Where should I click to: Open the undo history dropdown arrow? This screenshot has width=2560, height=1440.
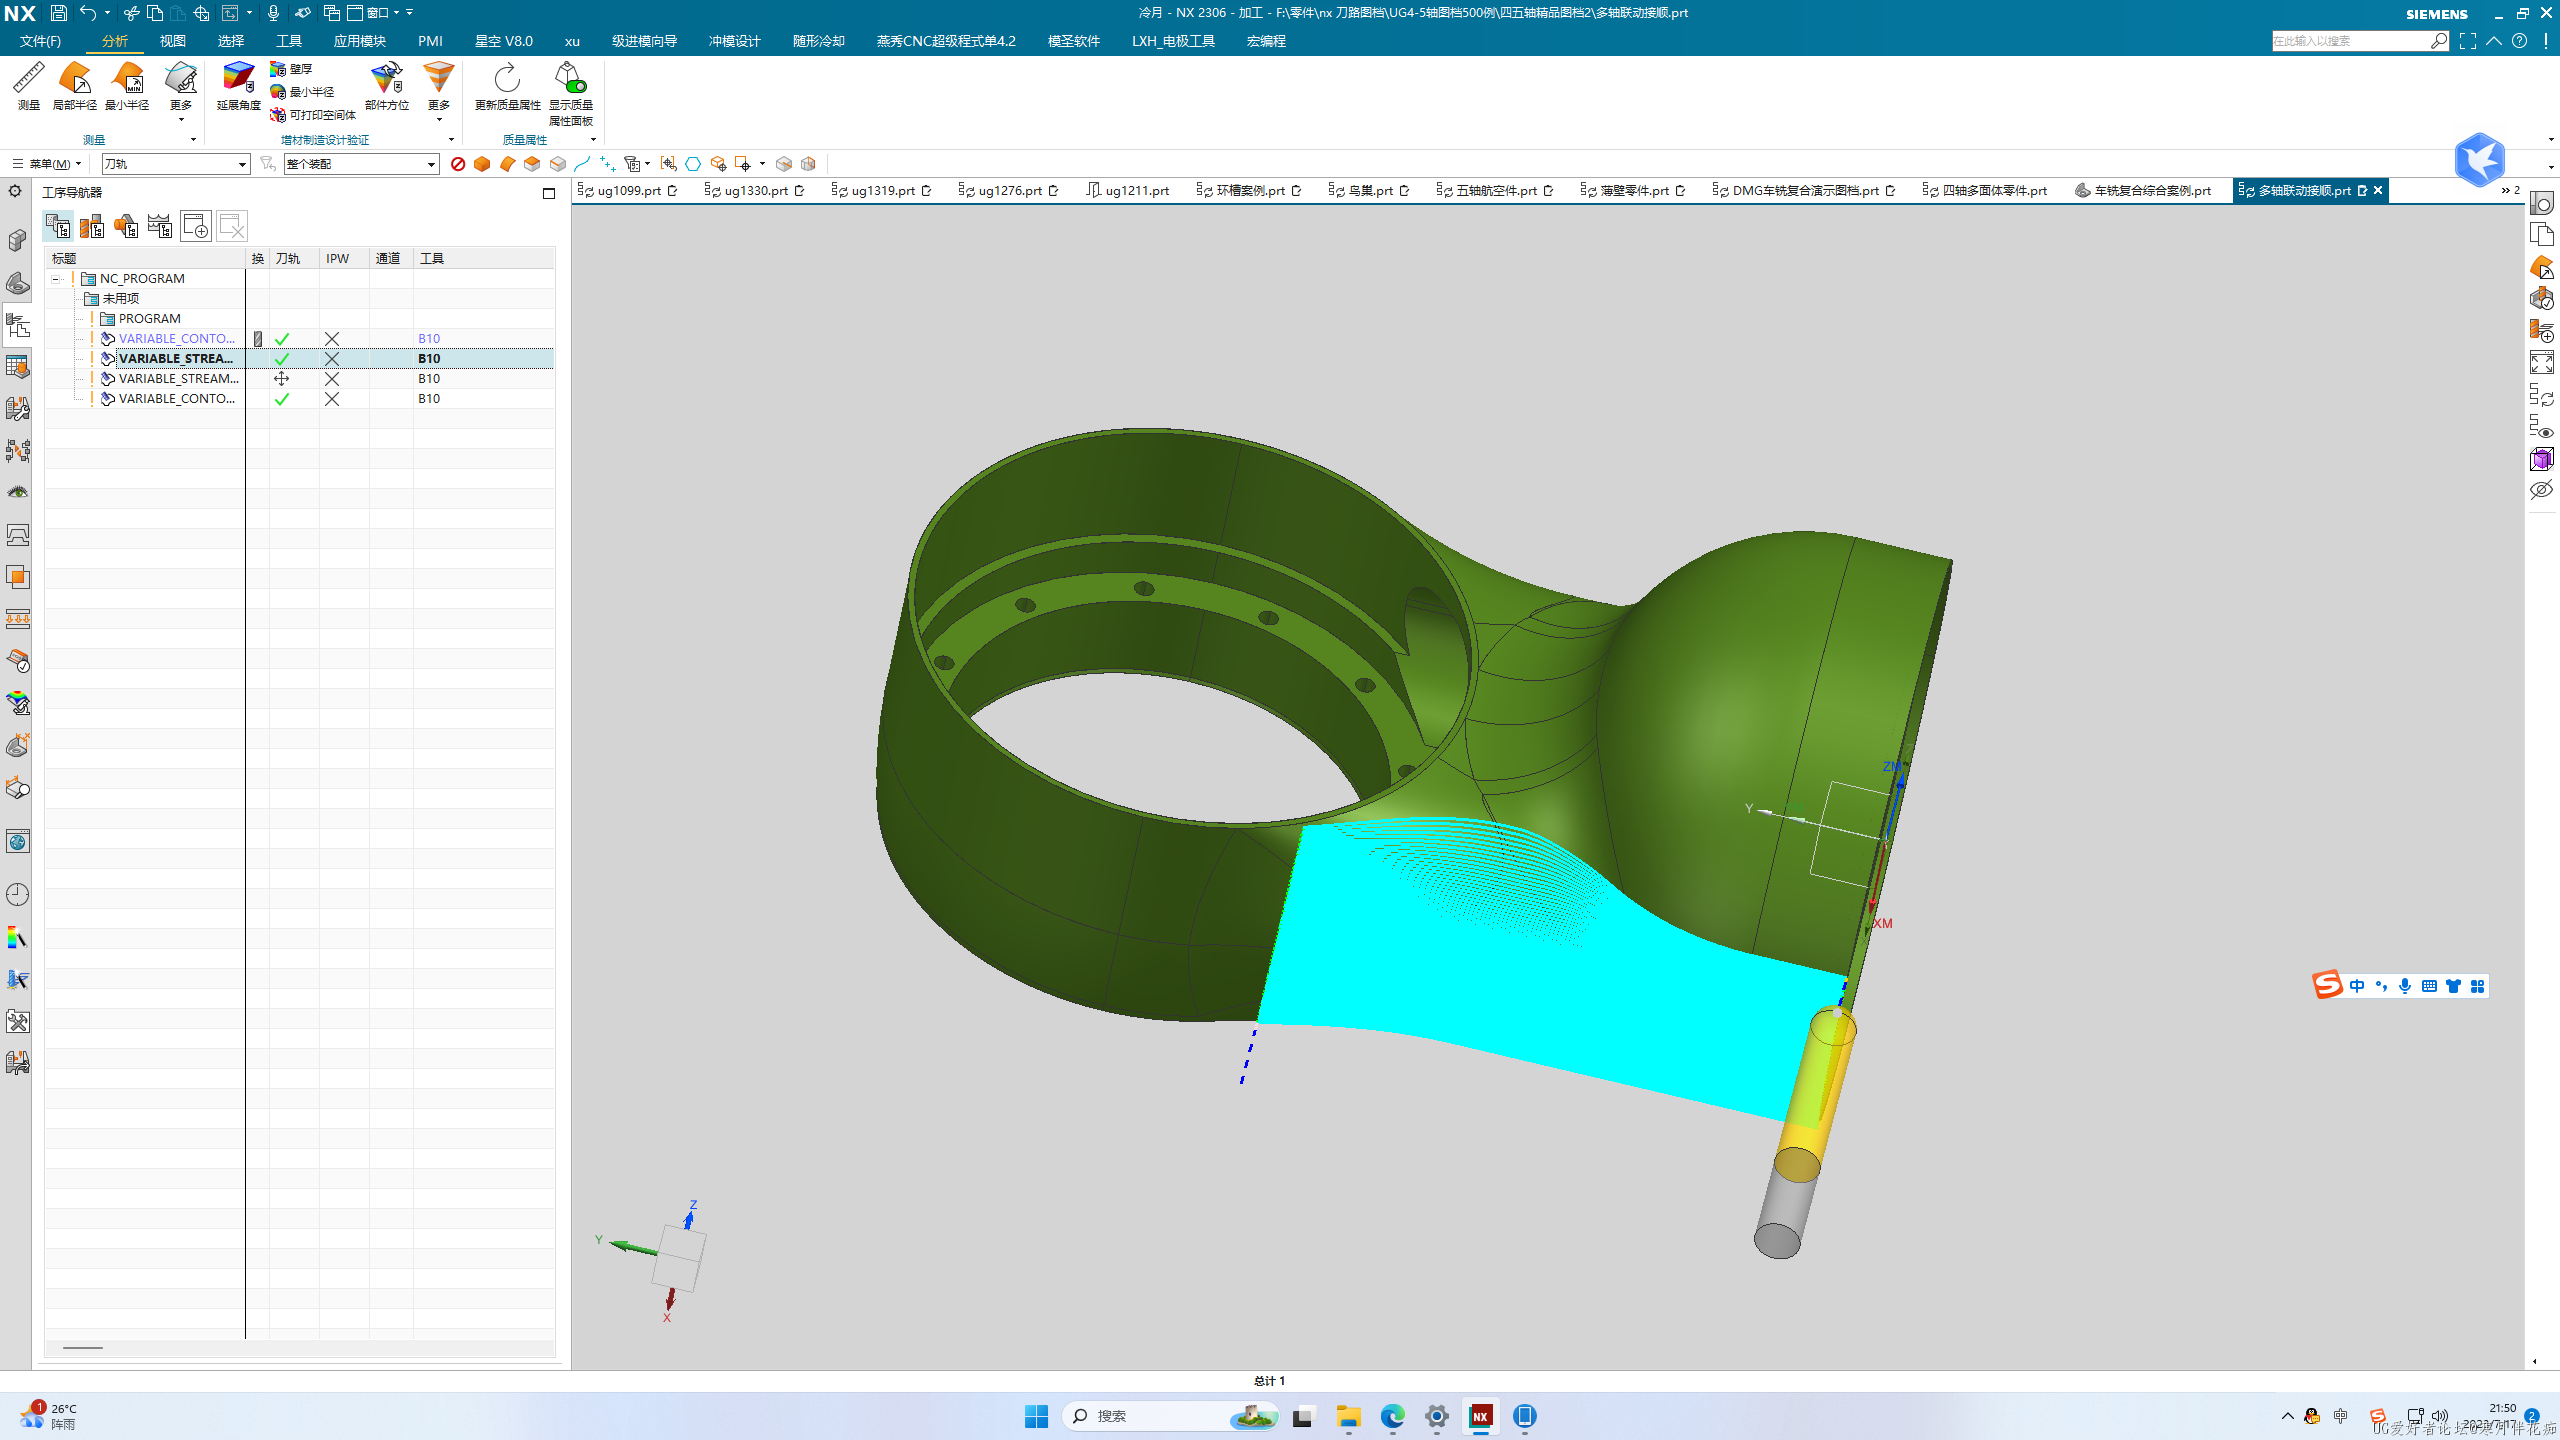[107, 13]
